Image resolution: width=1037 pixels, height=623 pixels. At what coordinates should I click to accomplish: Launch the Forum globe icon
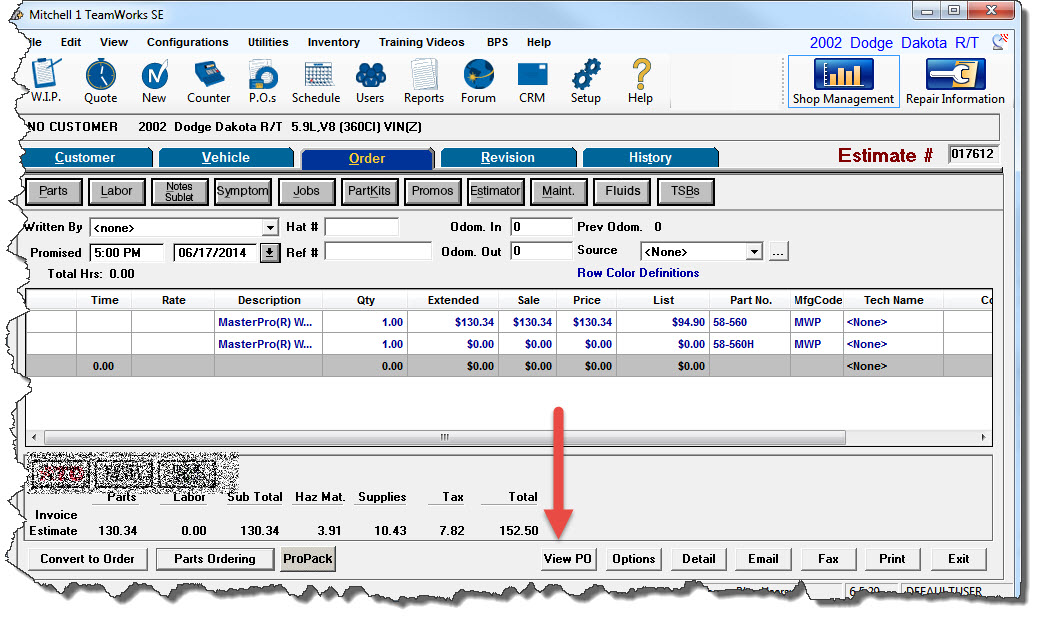point(478,81)
